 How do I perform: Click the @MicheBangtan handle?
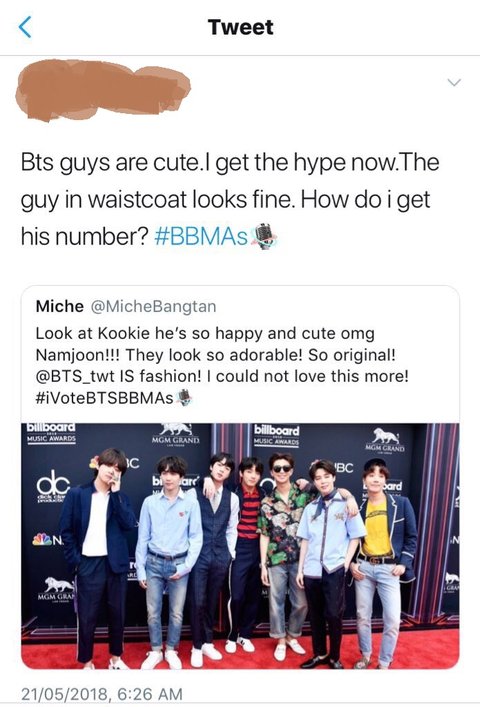click(x=154, y=307)
